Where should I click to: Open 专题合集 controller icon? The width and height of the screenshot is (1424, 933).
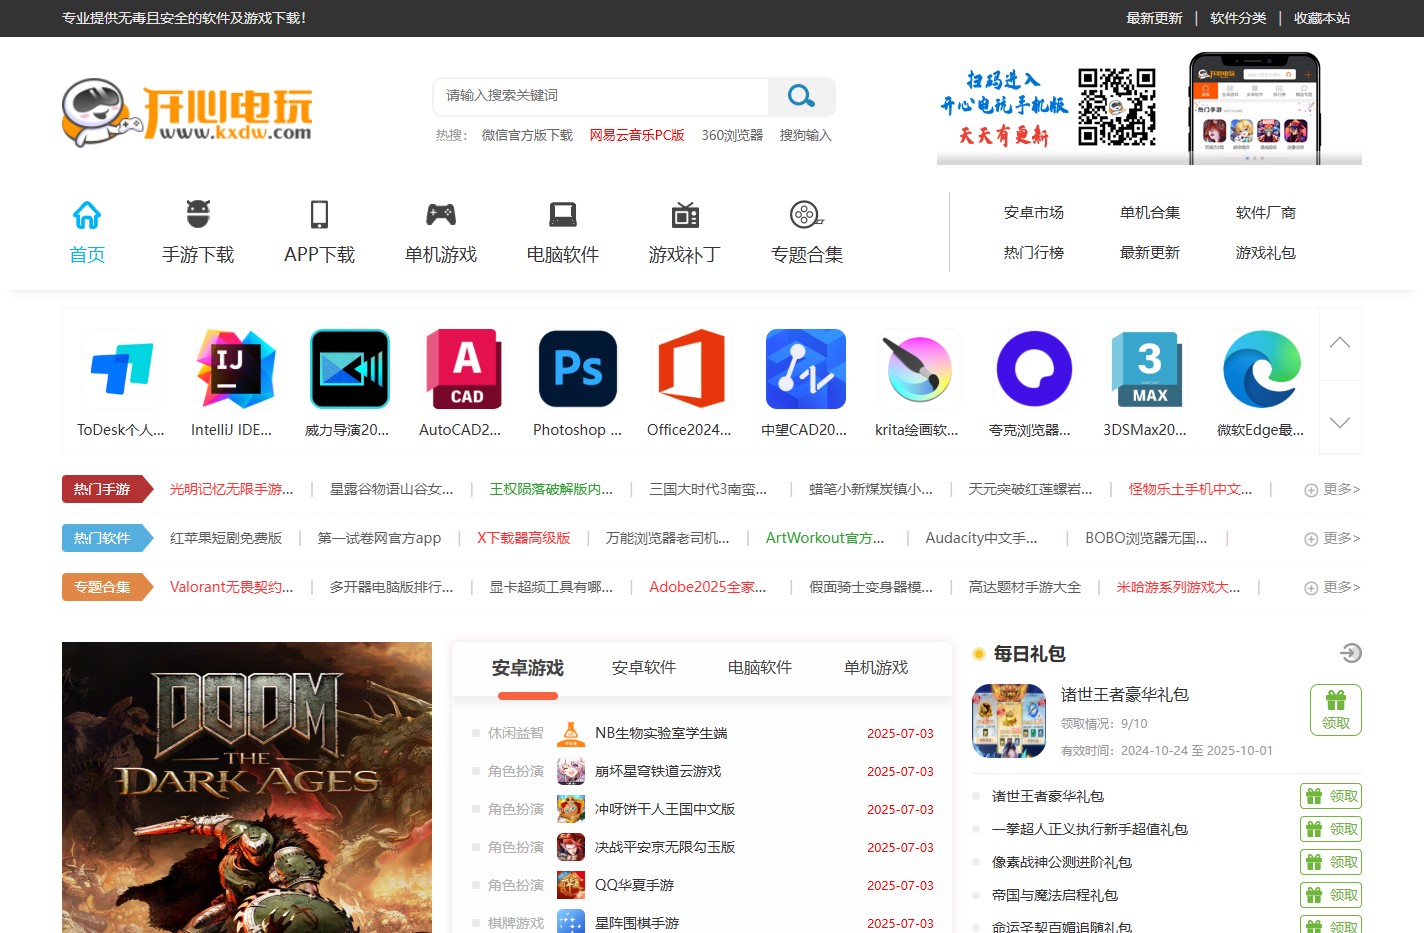[x=806, y=214]
